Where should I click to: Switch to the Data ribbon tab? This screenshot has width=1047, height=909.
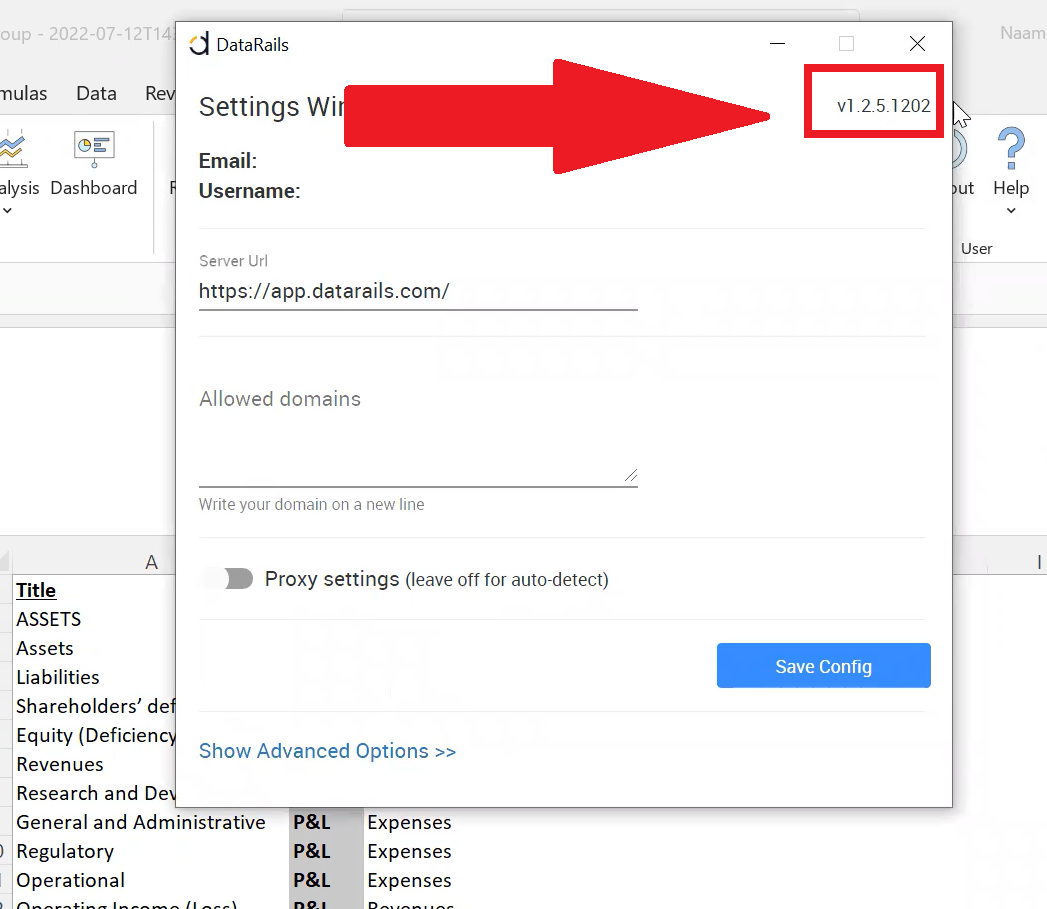point(96,93)
